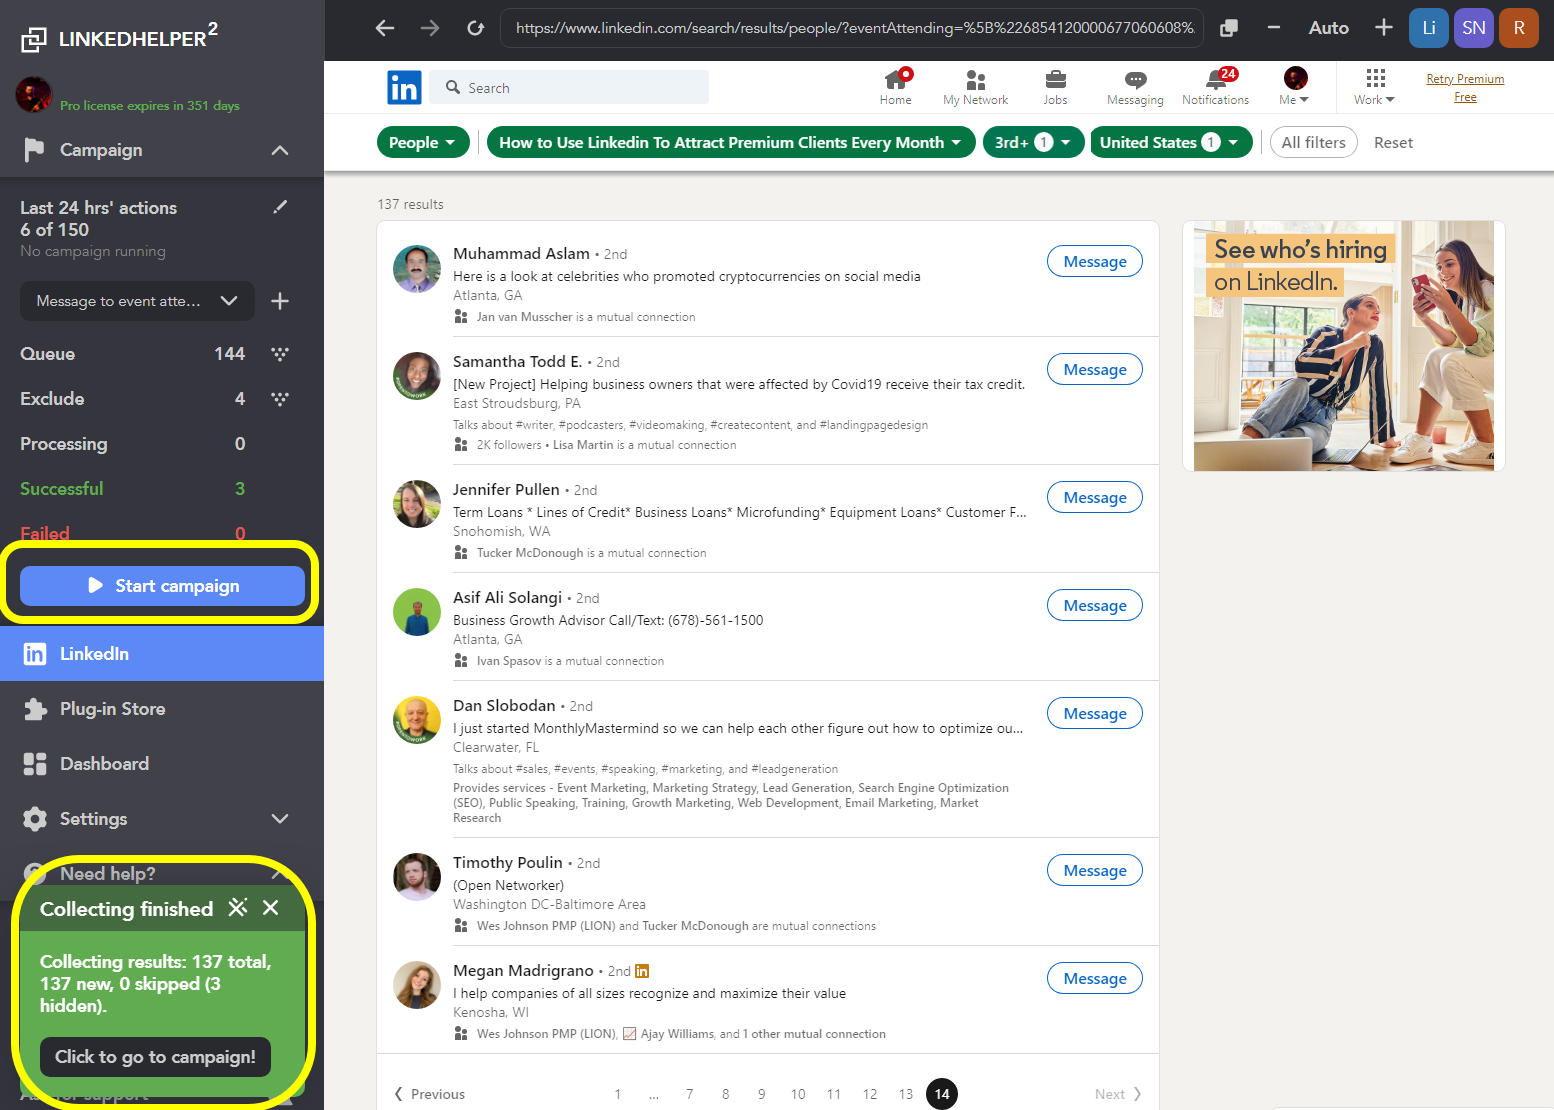Reload the LinkedIn page
Screen dimensions: 1554x1110
(476, 28)
